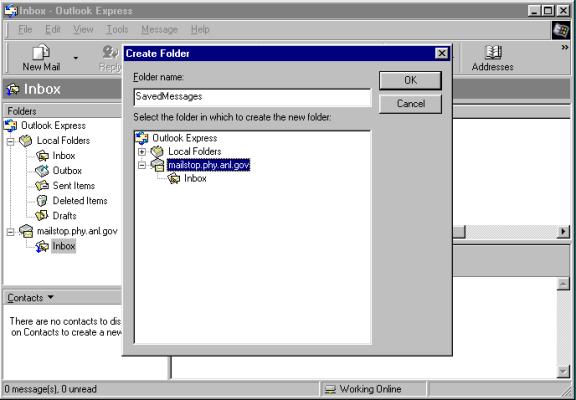Open the Help menu
The width and height of the screenshot is (576, 400).
point(200,29)
